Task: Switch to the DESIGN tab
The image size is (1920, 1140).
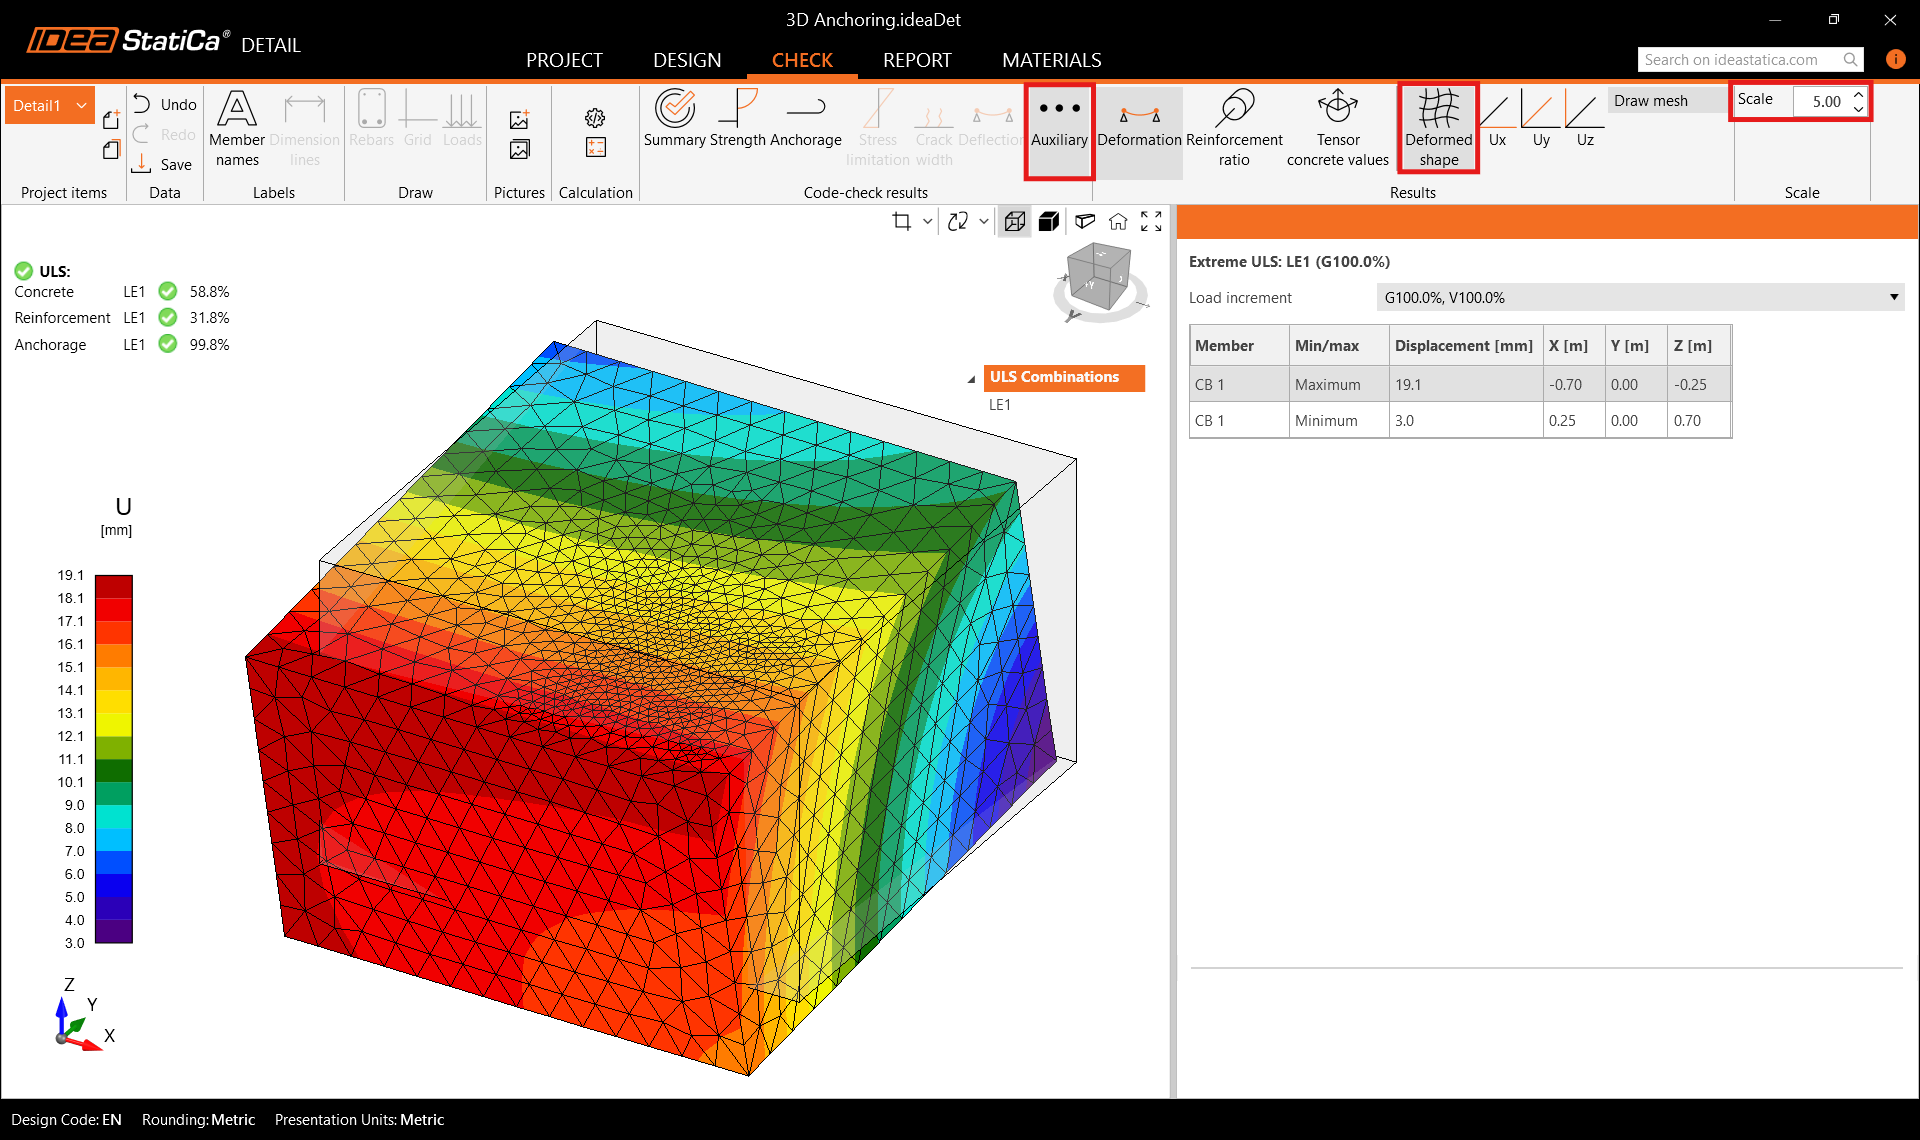Action: (687, 60)
